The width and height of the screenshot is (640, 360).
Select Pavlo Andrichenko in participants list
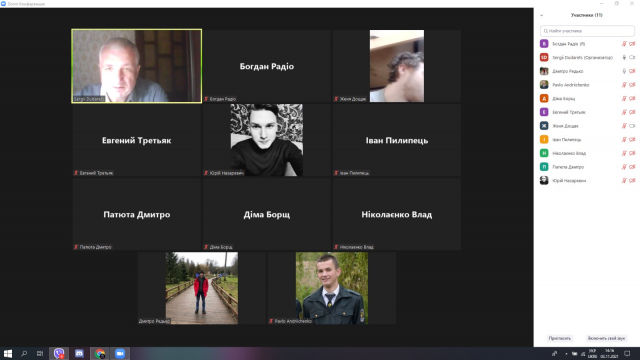[587, 85]
